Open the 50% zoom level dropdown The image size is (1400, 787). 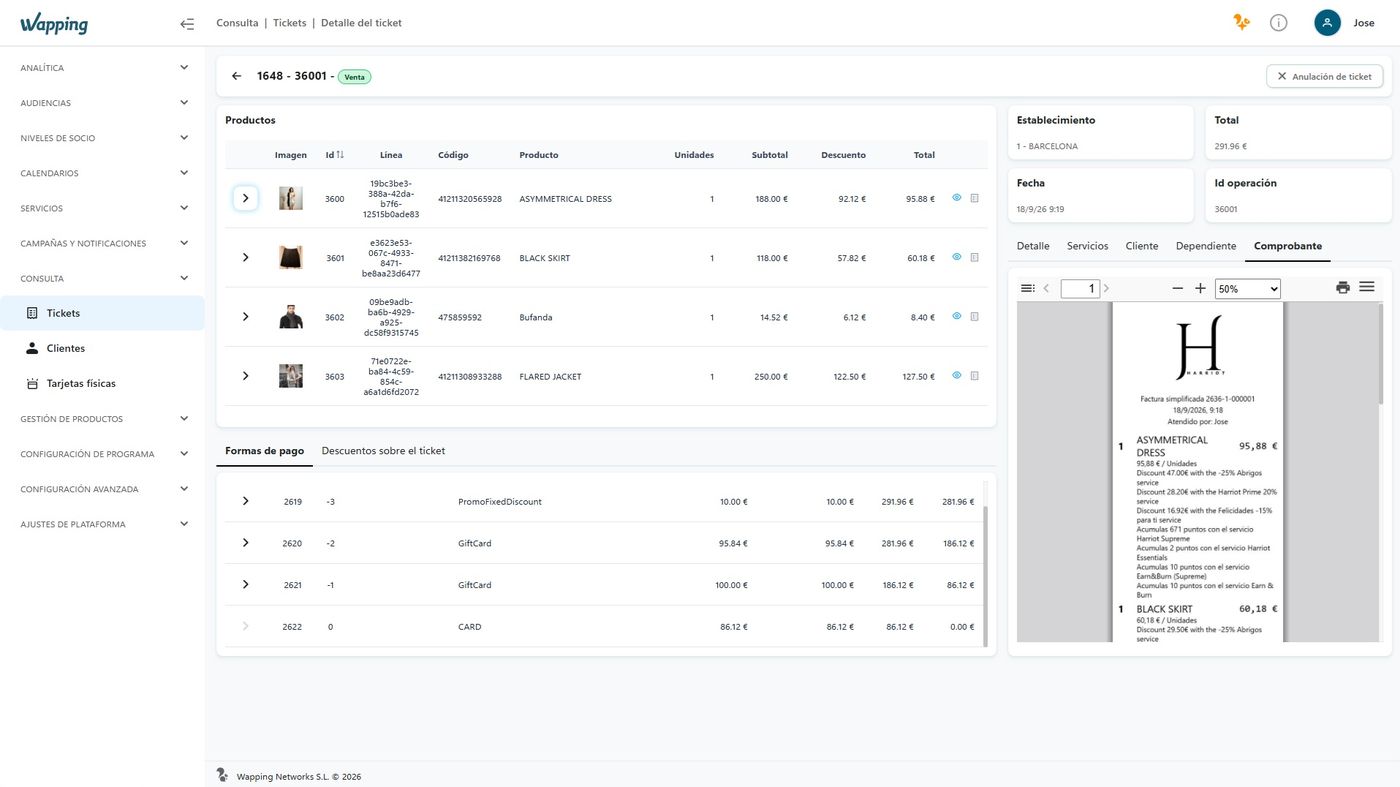pyautogui.click(x=1247, y=288)
